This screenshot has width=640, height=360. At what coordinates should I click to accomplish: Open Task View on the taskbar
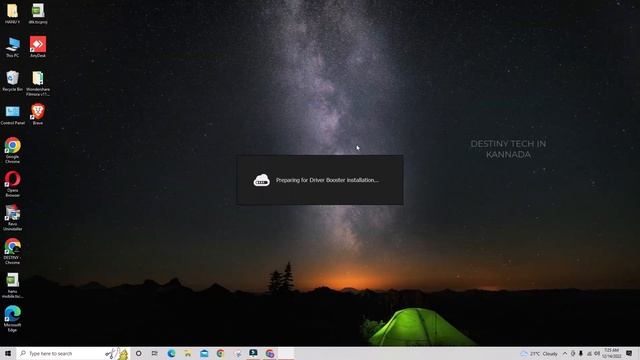(155, 353)
